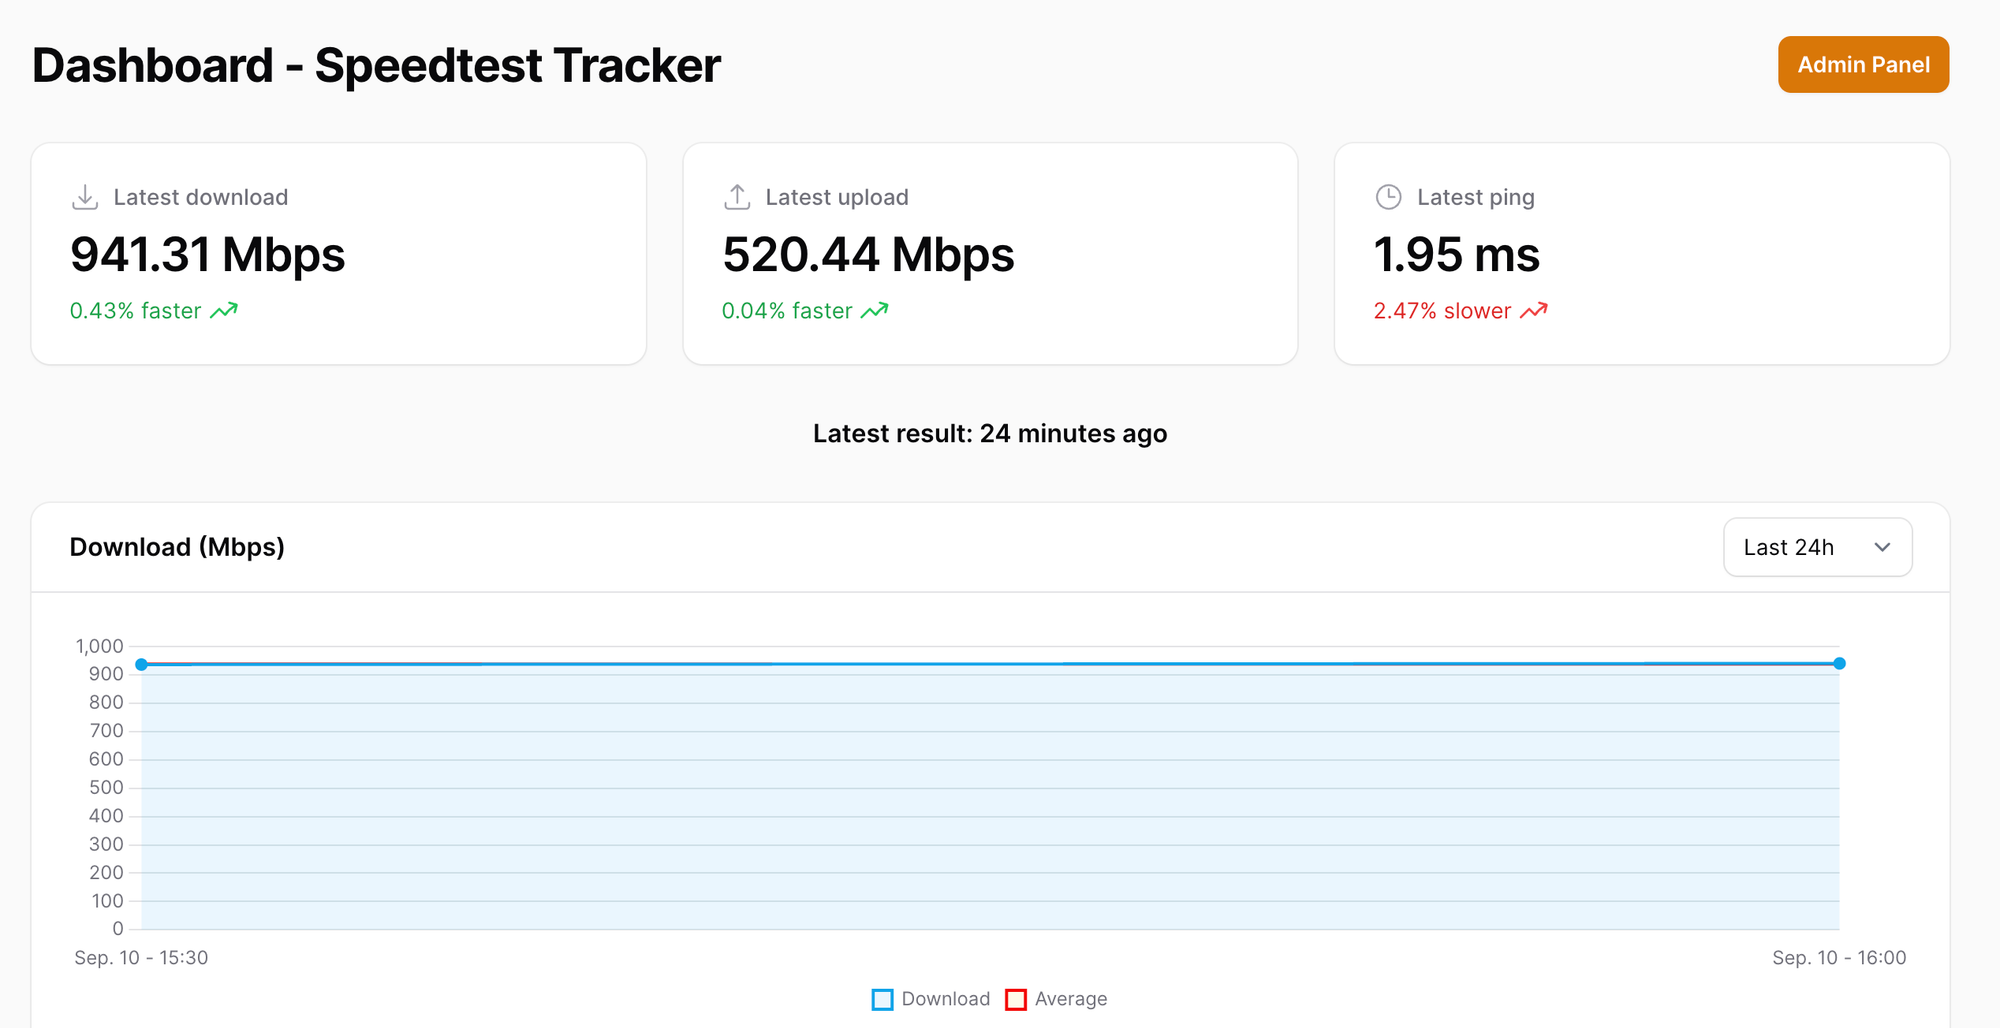Click the trend arrow next to 0.43% faster

pyautogui.click(x=224, y=311)
